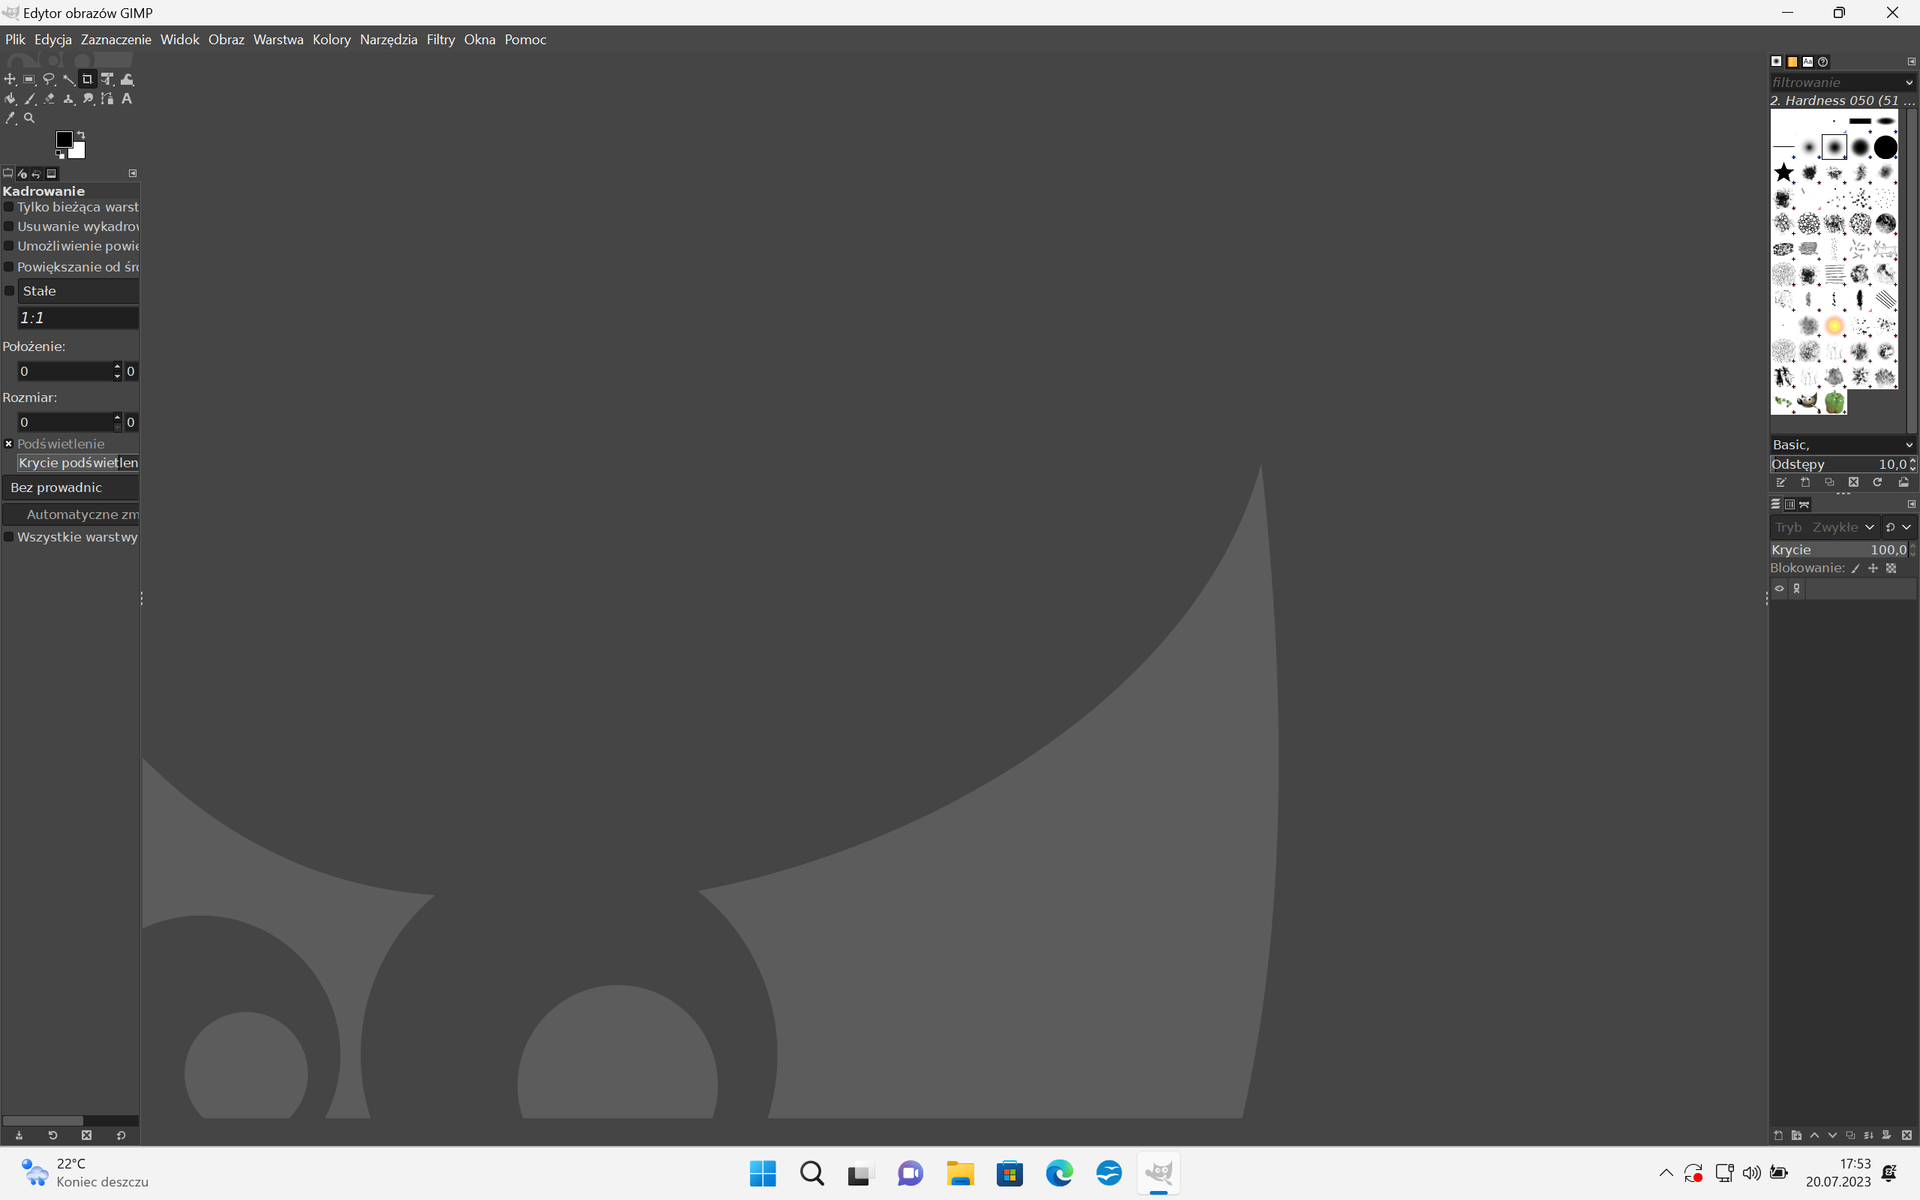This screenshot has width=1920, height=1200.
Task: Open the Filtry menu
Action: [x=440, y=40]
